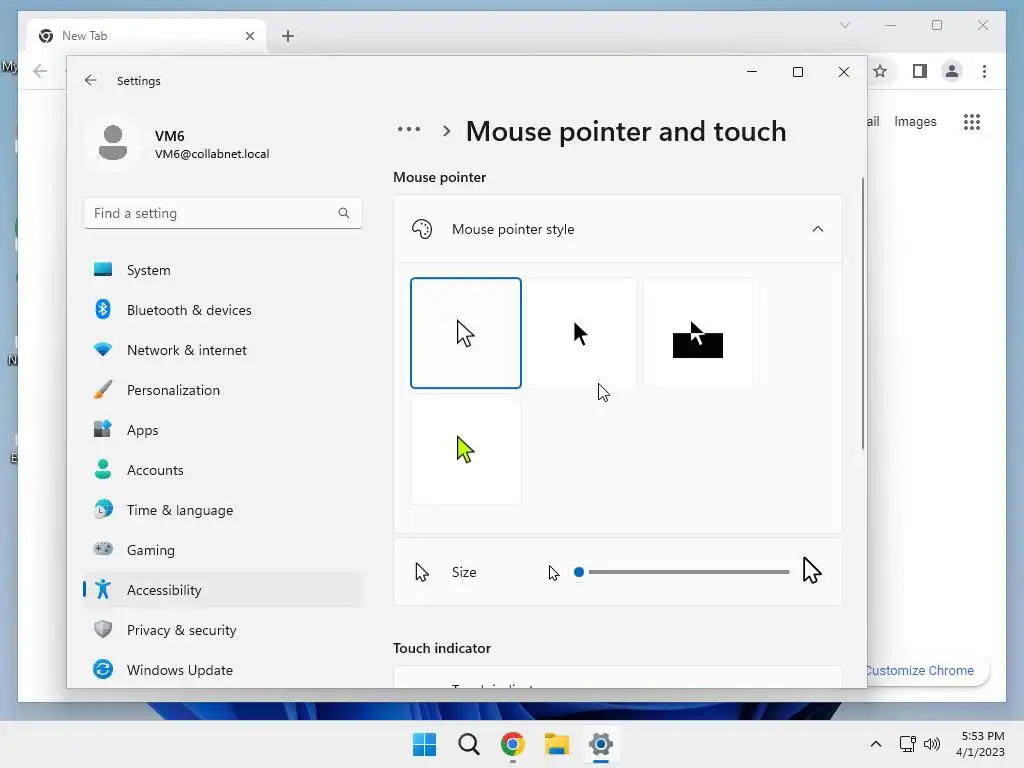Click the breadcrumb ellipsis in Settings
1024x768 pixels.
point(409,129)
